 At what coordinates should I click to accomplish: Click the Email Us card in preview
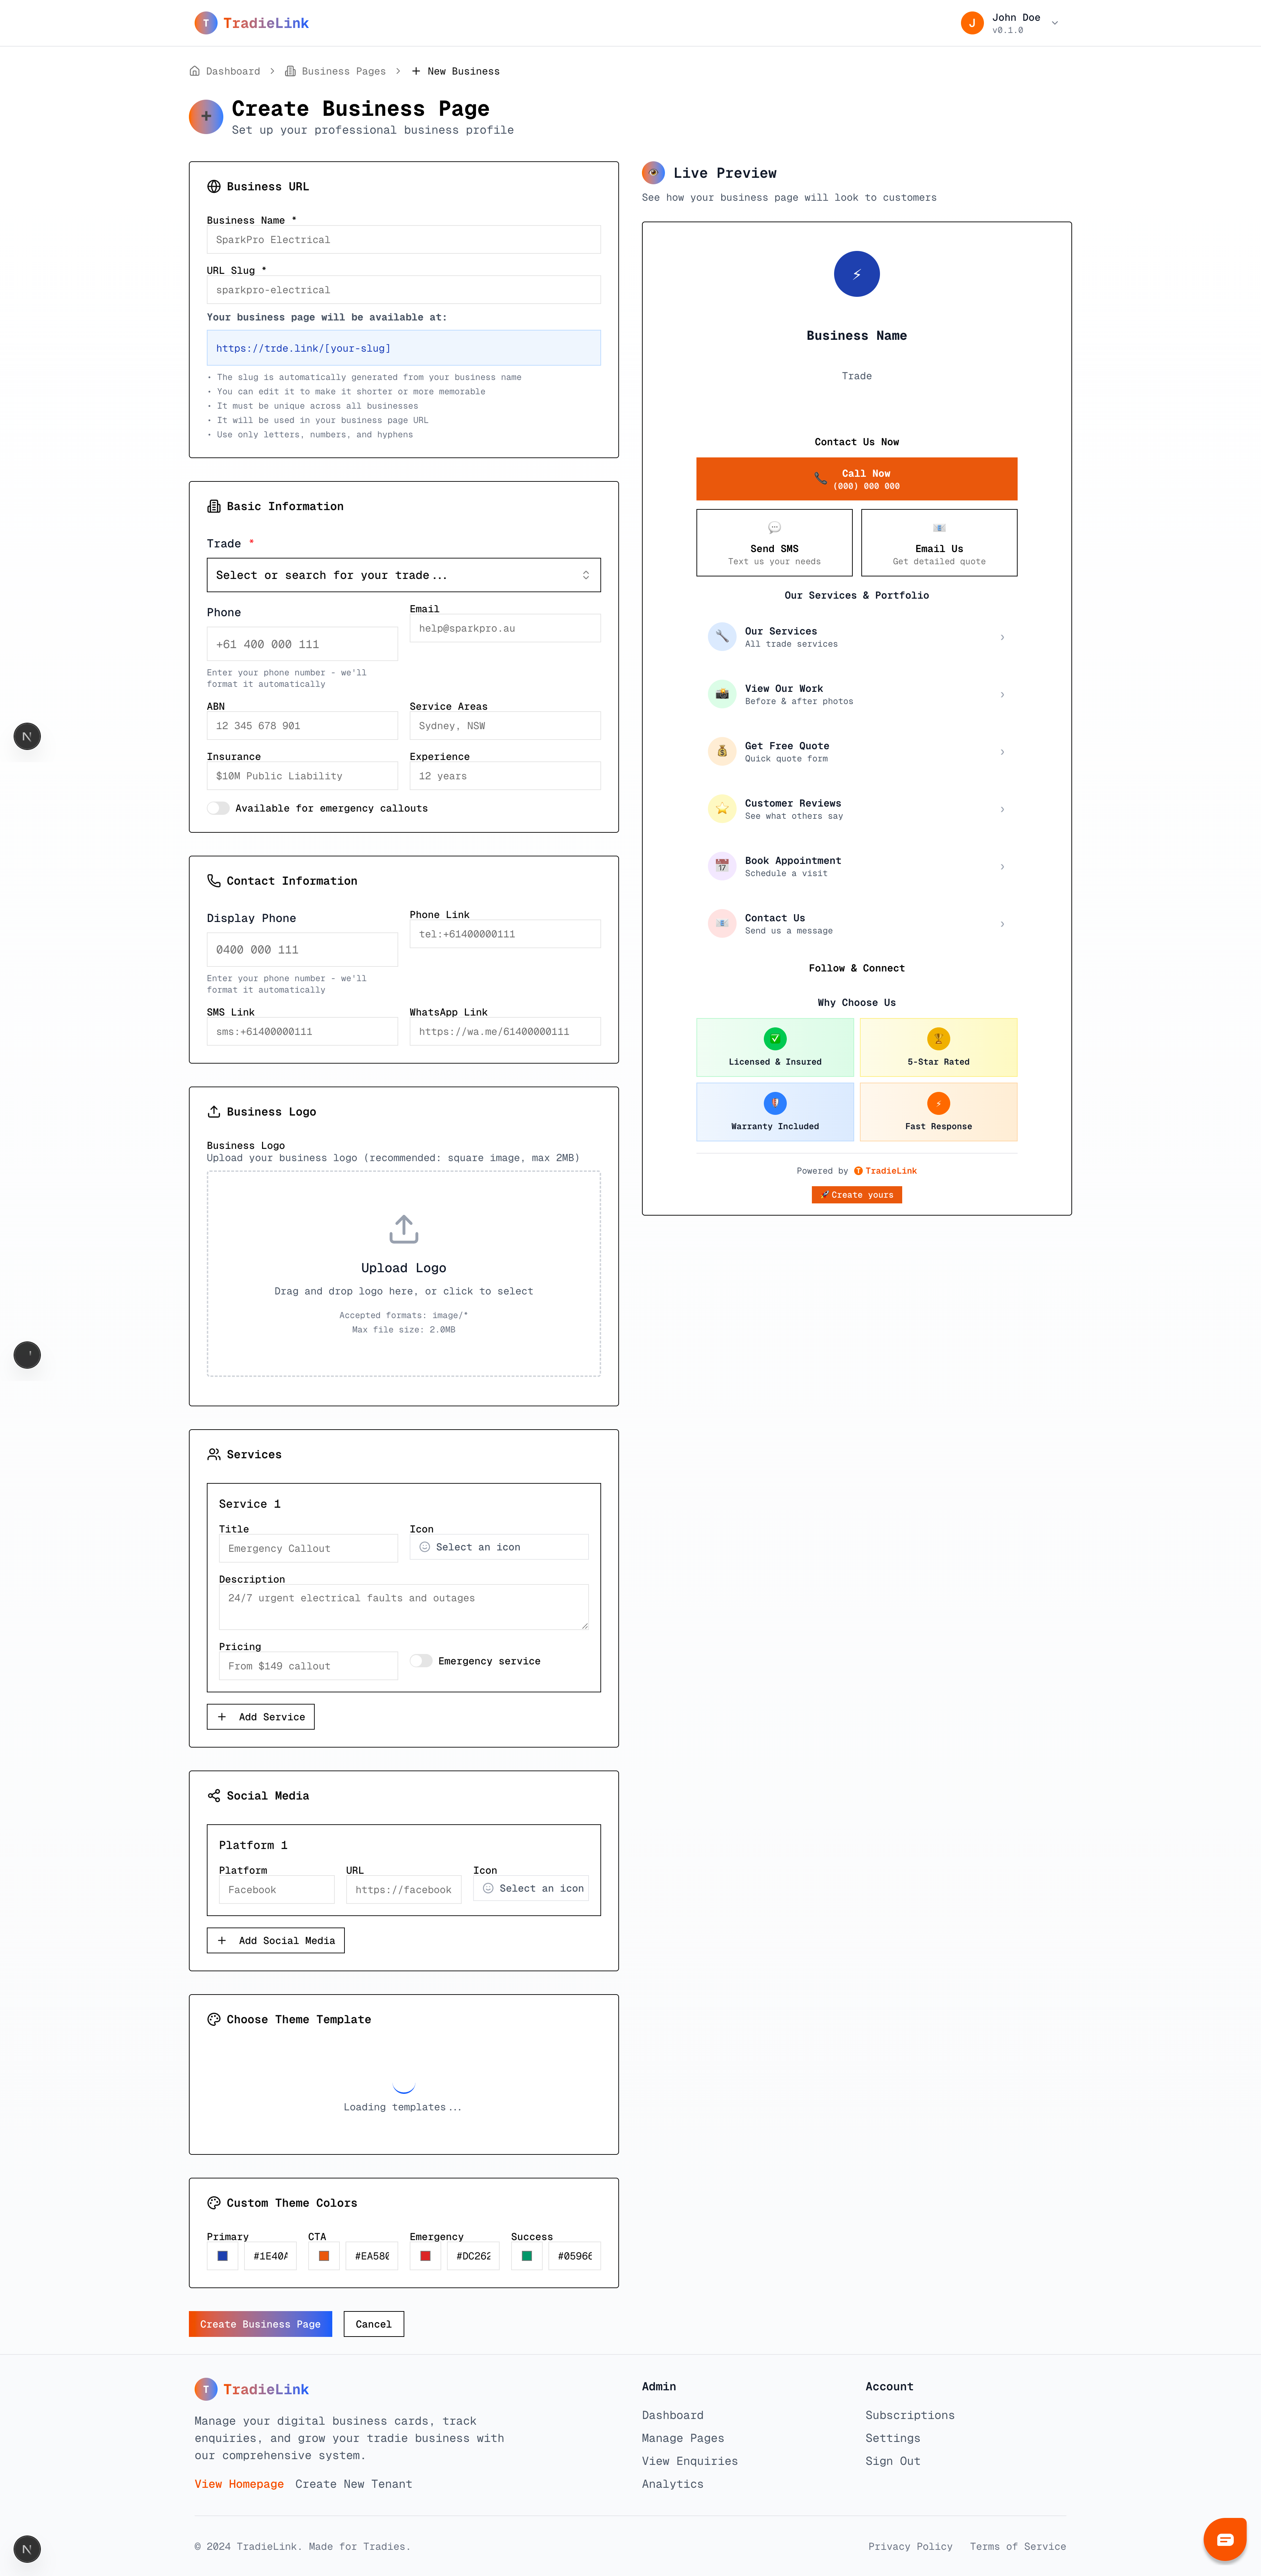[x=939, y=543]
